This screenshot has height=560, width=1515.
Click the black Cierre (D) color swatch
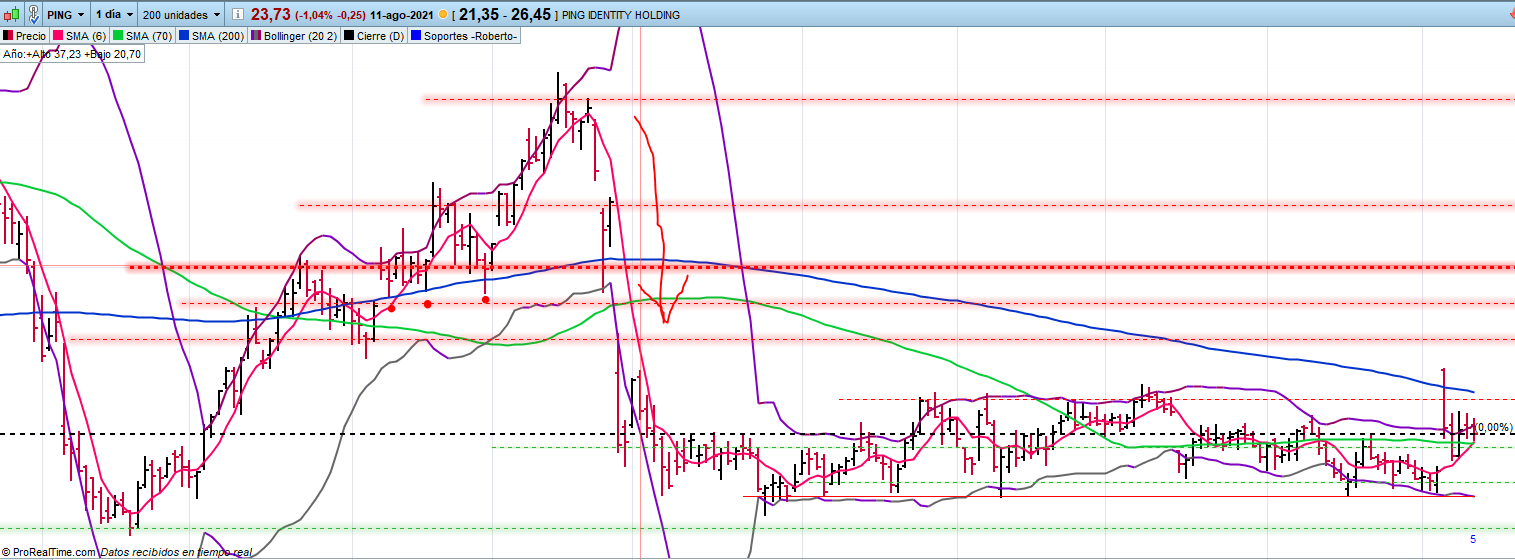(348, 36)
